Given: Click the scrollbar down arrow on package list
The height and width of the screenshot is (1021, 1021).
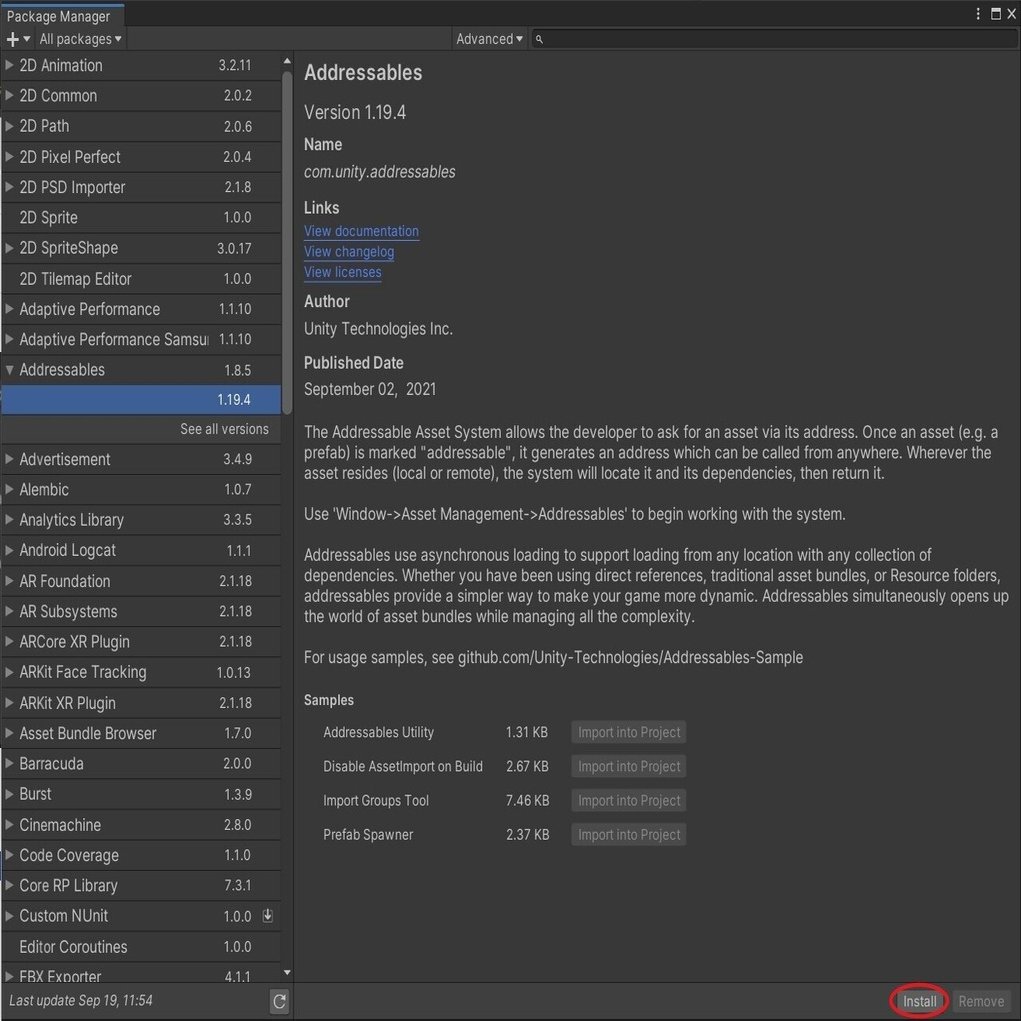Looking at the screenshot, I should coord(286,970).
